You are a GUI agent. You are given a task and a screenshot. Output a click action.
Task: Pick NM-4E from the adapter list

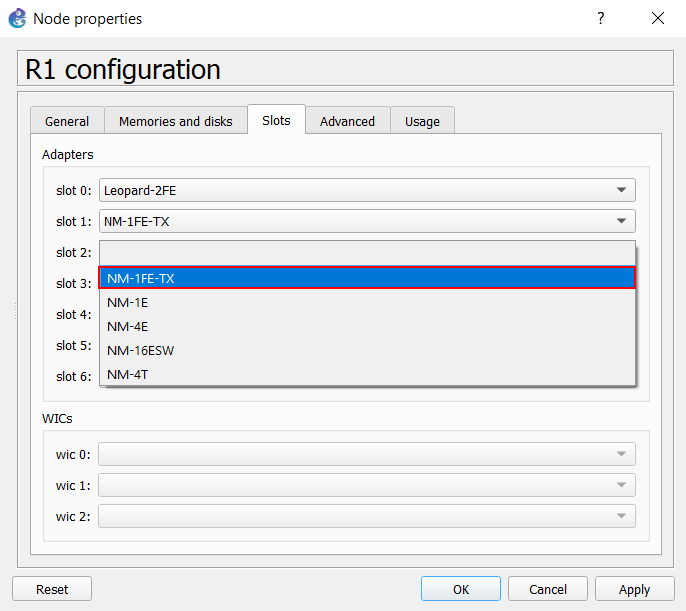click(367, 327)
